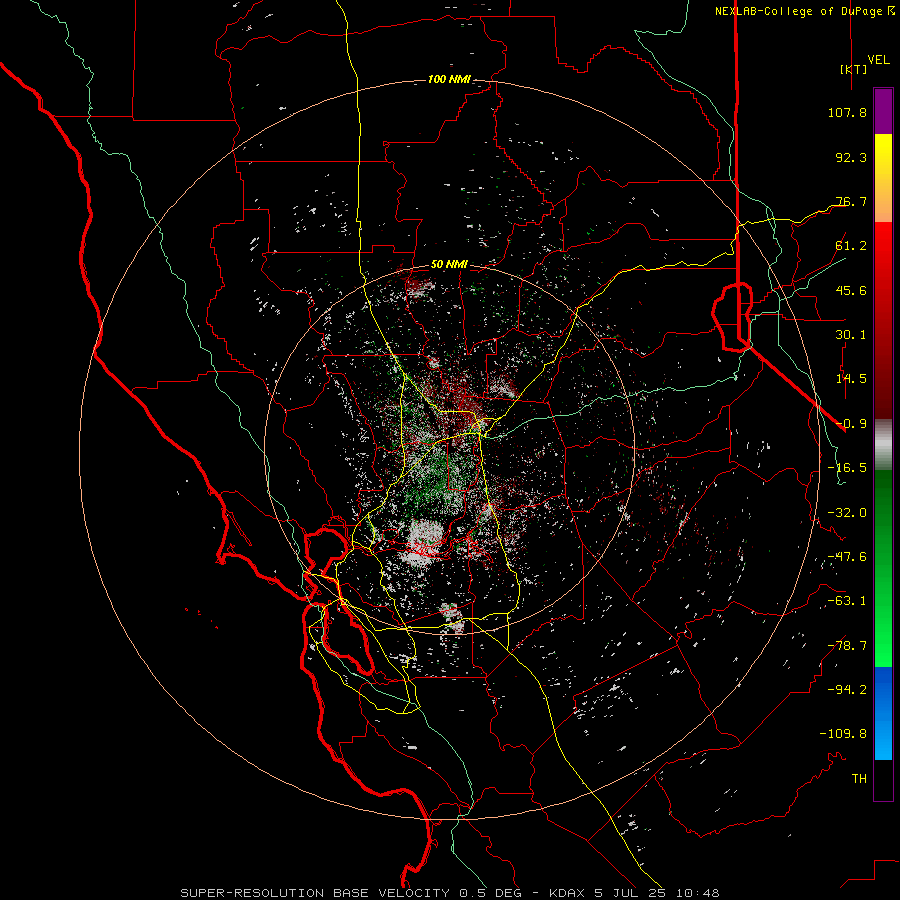Select the 30.1 scale value
This screenshot has width=900, height=900.
(x=851, y=335)
